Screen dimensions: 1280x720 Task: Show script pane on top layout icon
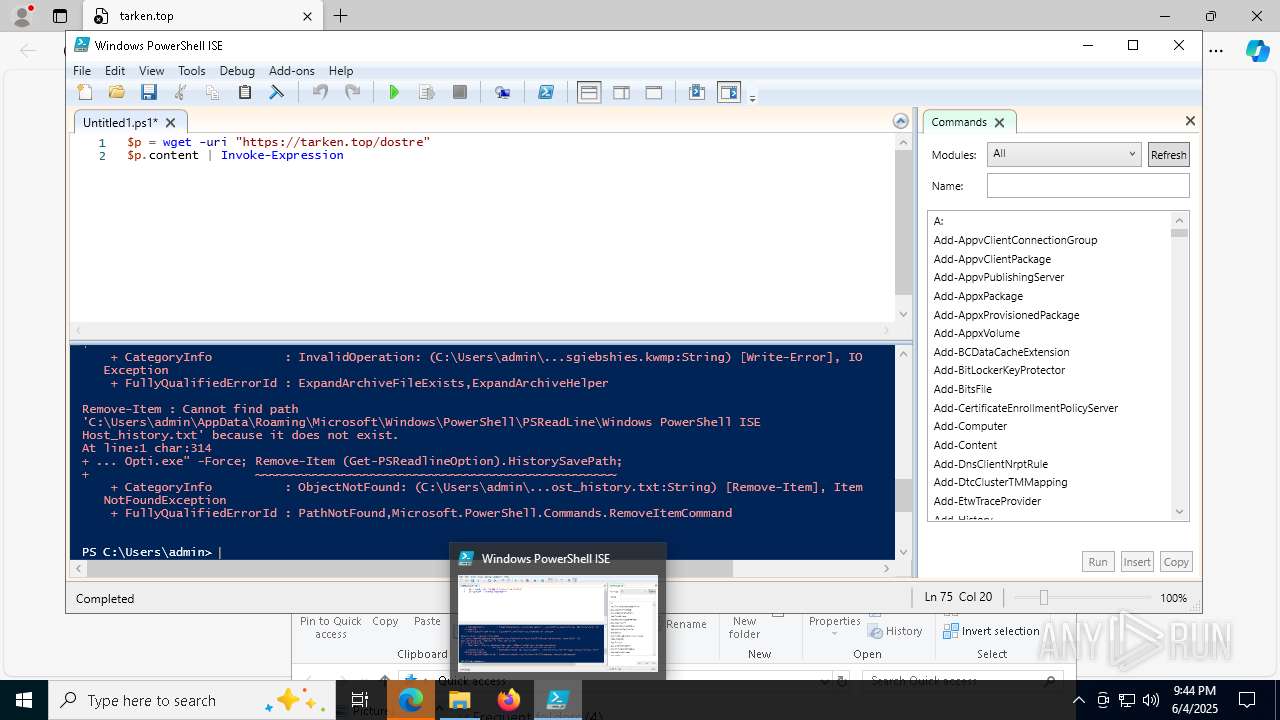pyautogui.click(x=589, y=92)
